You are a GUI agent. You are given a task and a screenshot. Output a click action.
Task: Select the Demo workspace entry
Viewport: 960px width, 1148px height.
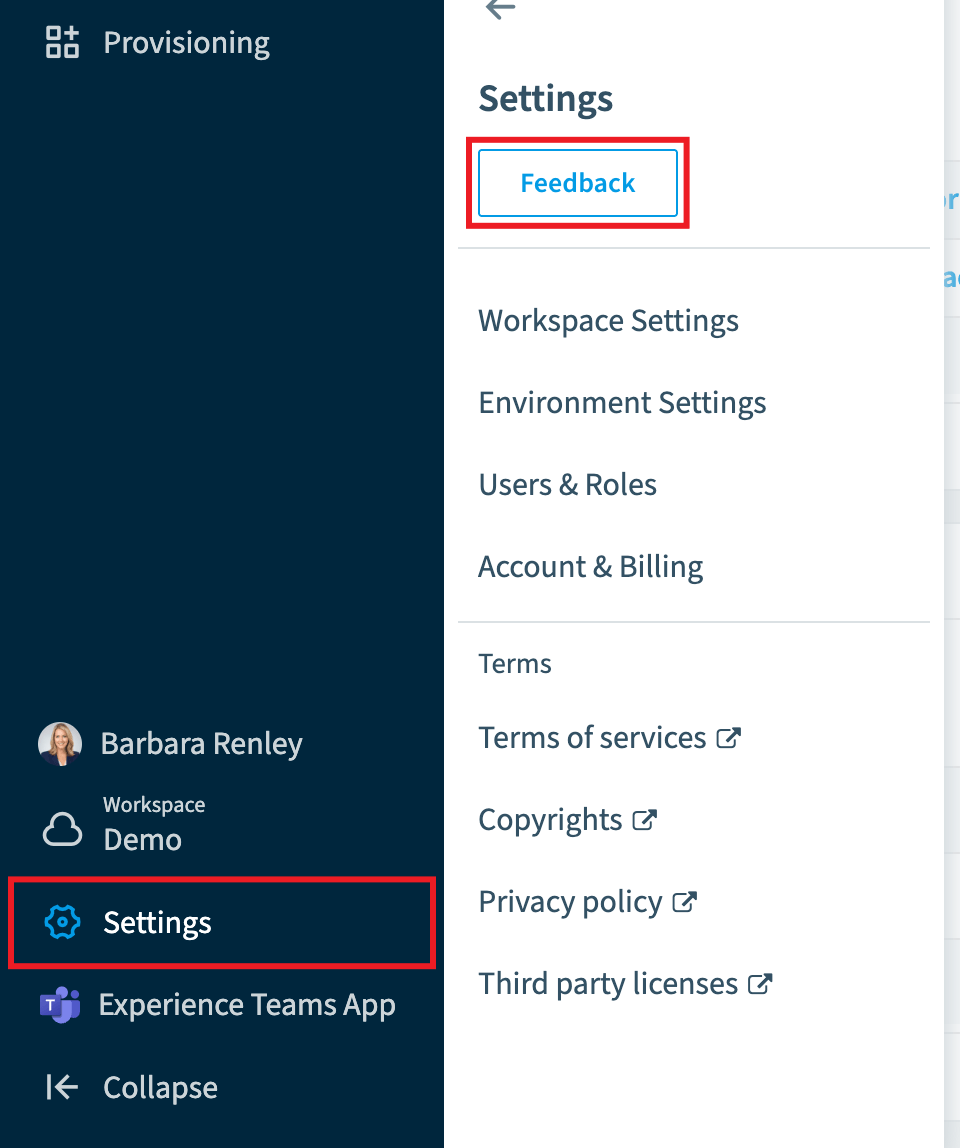[142, 839]
